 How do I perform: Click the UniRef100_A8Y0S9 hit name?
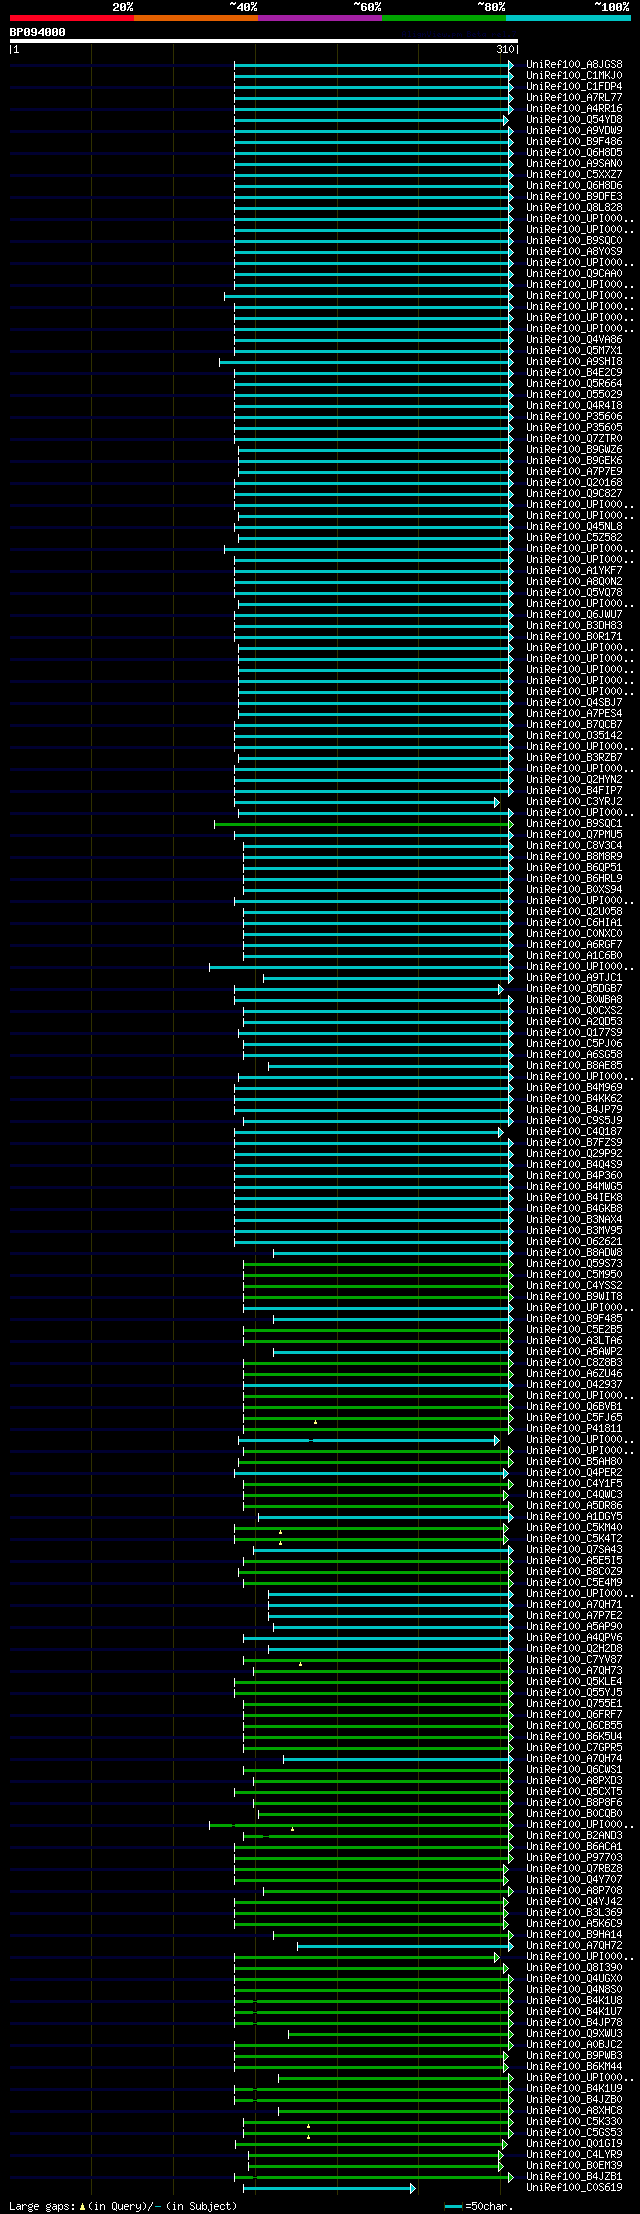click(574, 251)
